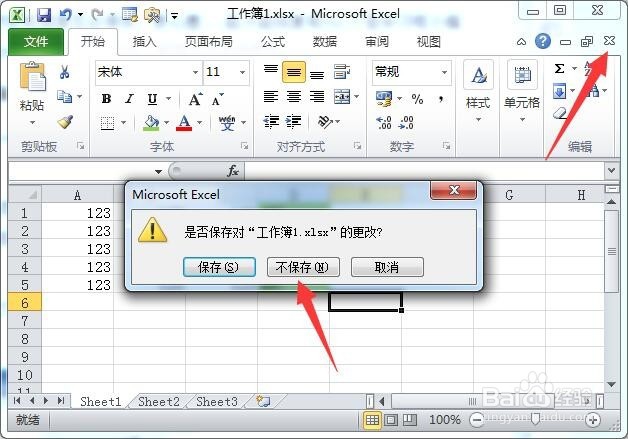Click 保存(S) button in dialog
628x439 pixels.
click(219, 267)
